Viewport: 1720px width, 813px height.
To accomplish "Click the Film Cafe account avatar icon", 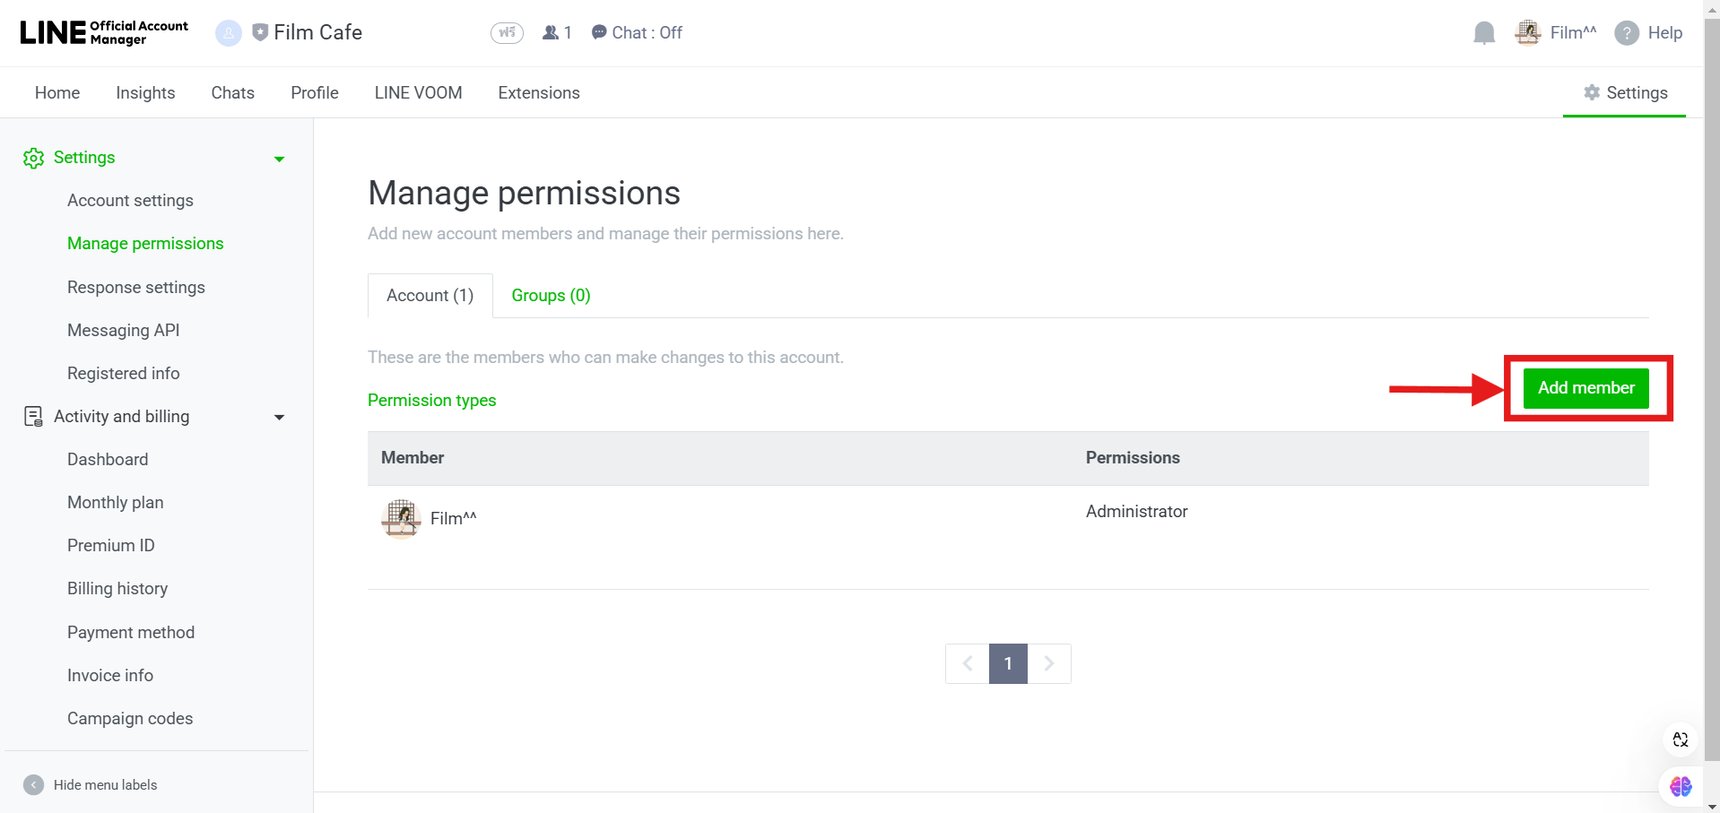I will click(229, 33).
